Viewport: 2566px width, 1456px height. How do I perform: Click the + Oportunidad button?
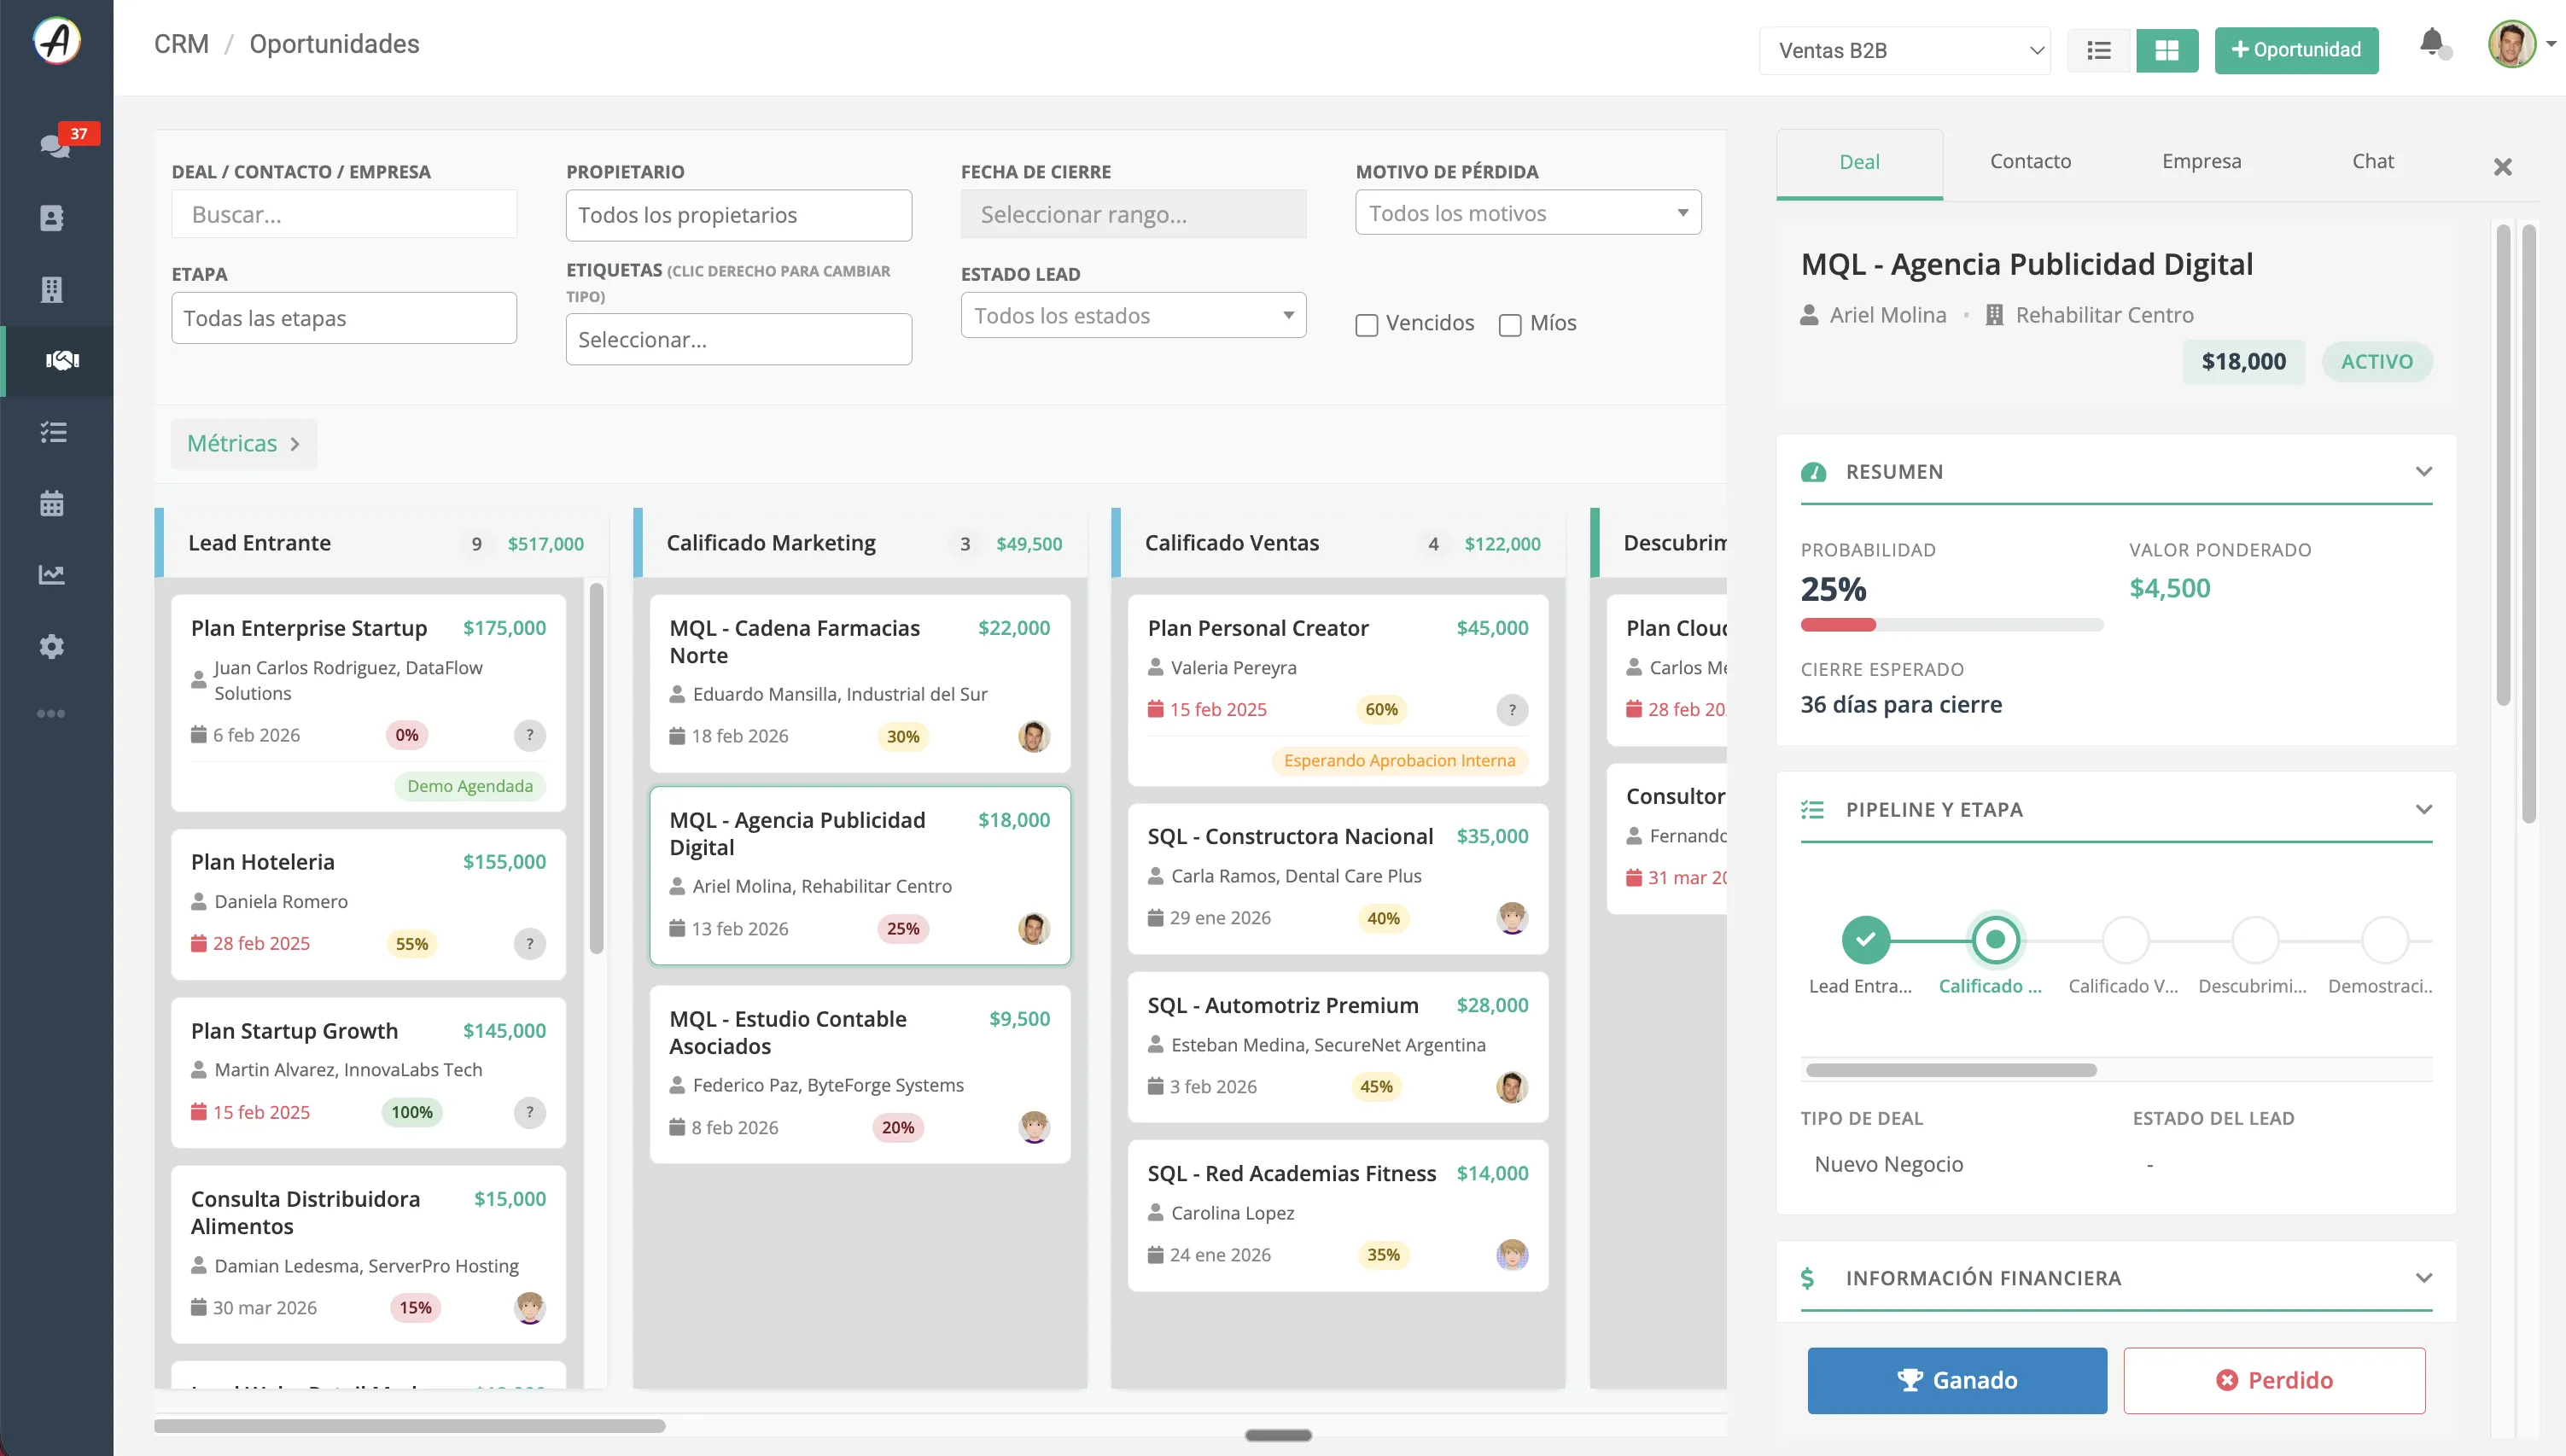2296,50
